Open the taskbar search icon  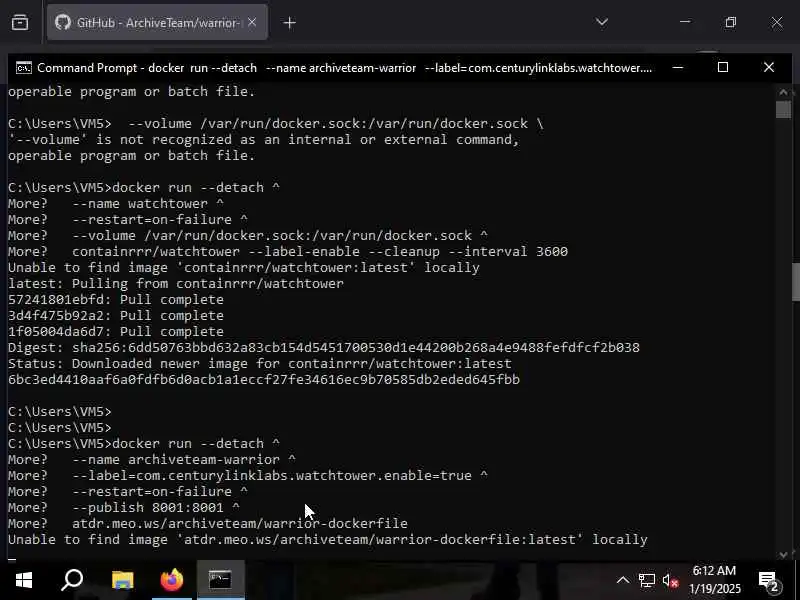72,580
